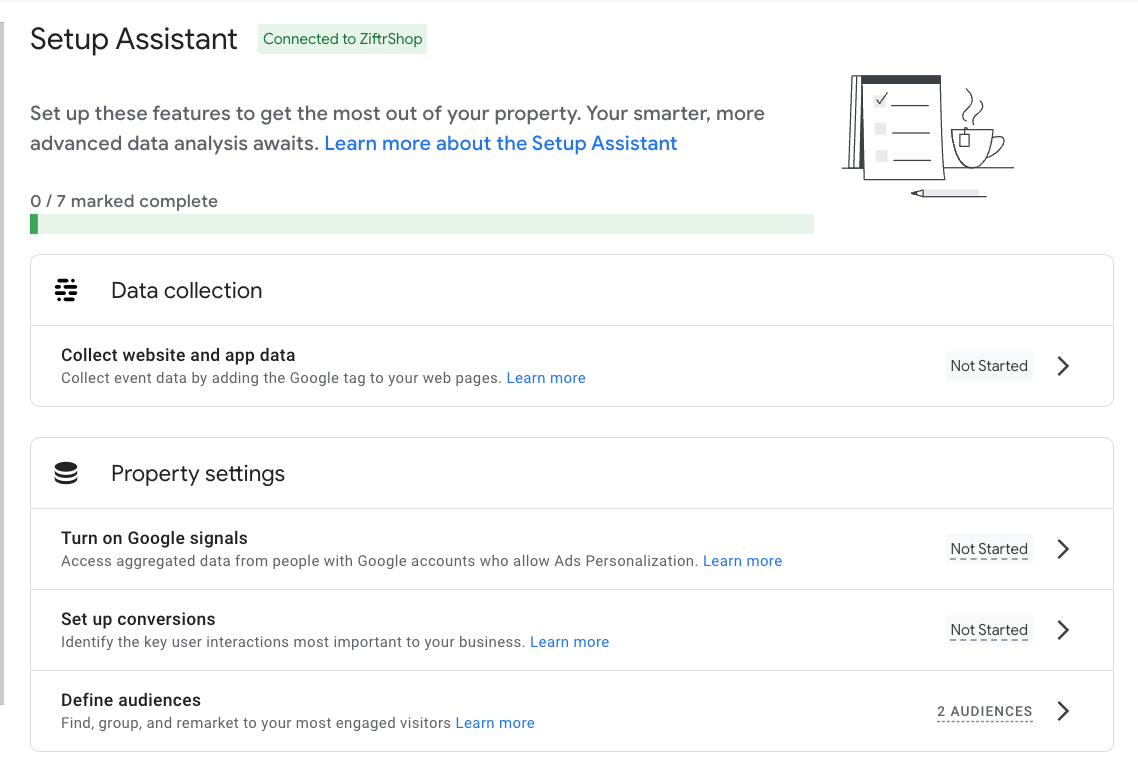Viewport: 1138px width, 774px height.
Task: Click Not Started status for website data
Action: [989, 366]
